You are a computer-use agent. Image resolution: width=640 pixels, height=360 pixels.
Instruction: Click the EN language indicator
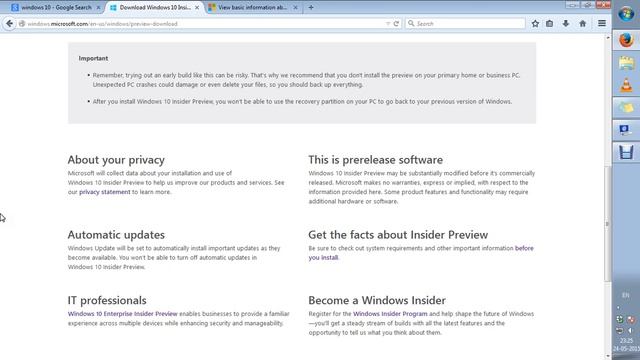pyautogui.click(x=626, y=295)
